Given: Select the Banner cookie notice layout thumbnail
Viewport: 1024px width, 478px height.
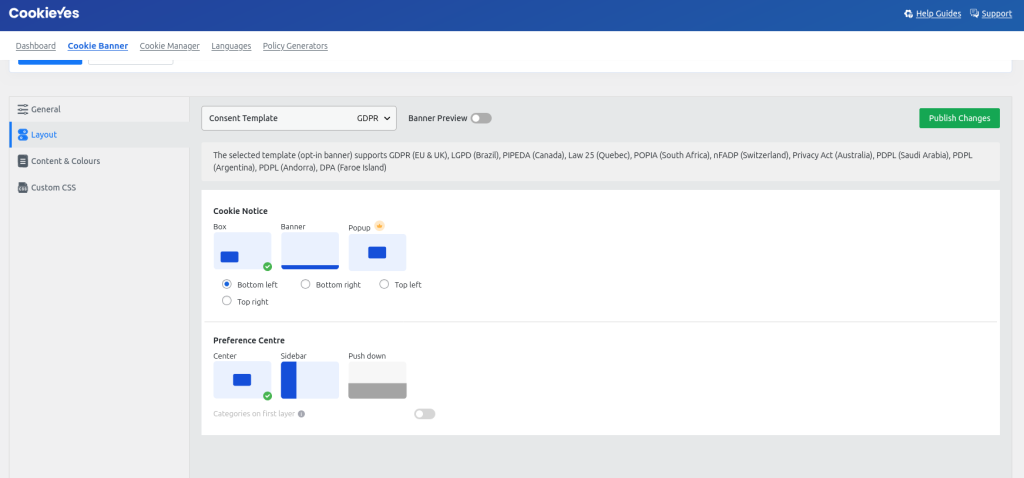Looking at the screenshot, I should [310, 251].
